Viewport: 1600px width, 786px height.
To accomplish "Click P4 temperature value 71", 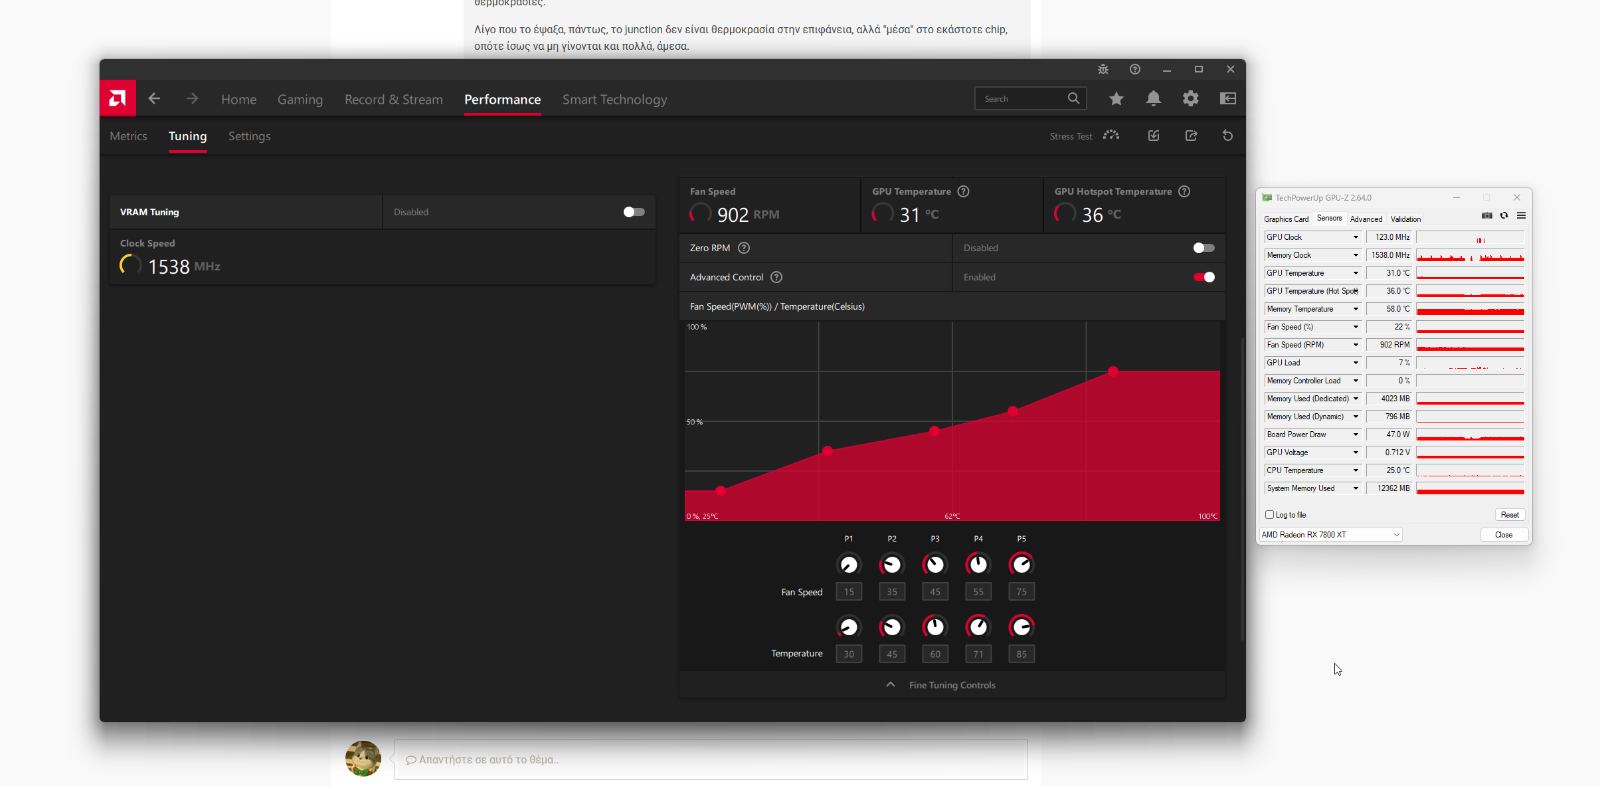I will coord(978,654).
